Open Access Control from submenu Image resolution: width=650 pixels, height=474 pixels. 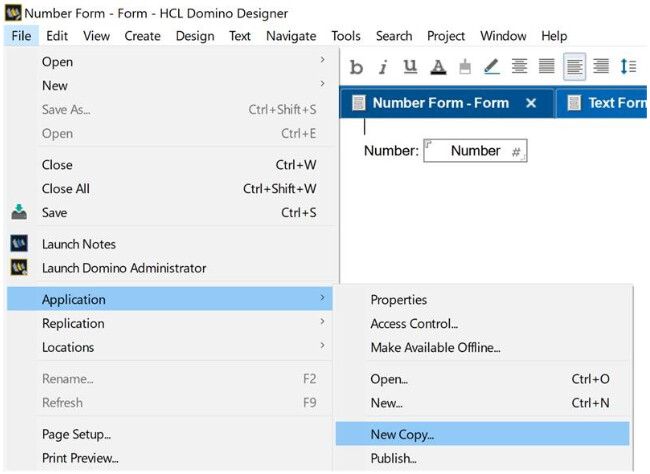click(483, 323)
